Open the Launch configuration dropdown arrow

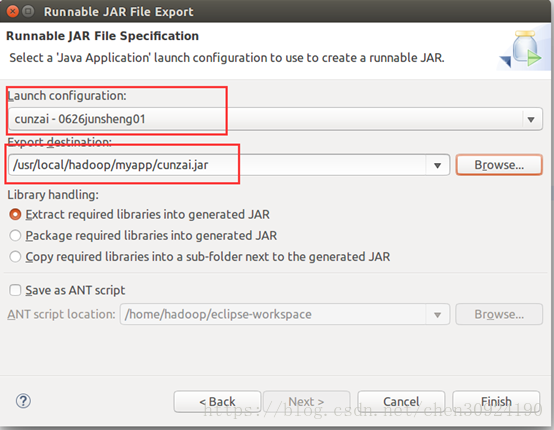[531, 119]
